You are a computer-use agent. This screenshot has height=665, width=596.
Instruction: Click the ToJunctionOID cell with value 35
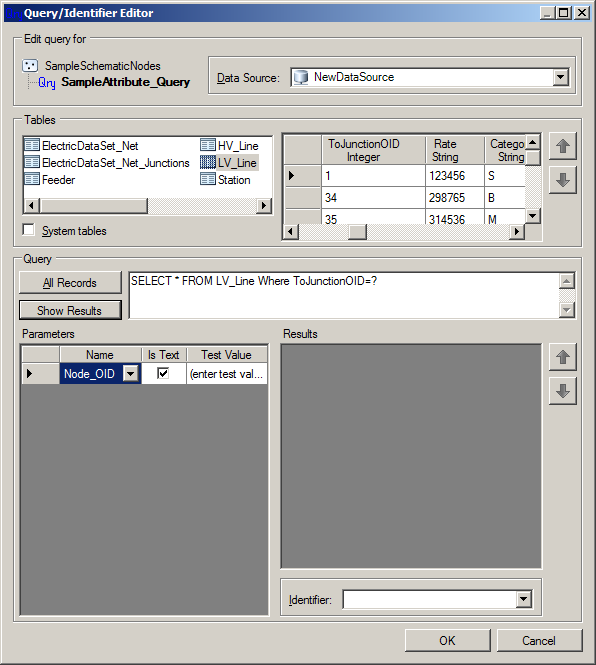click(x=373, y=217)
